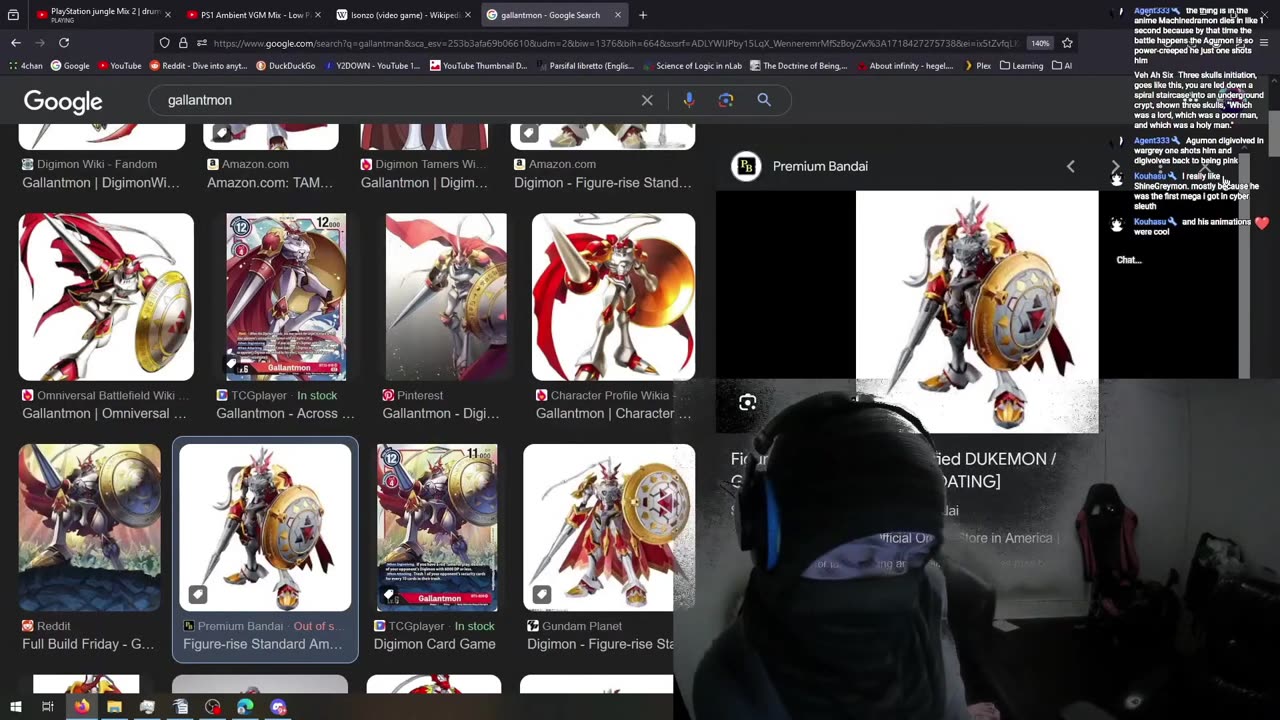Image resolution: width=1280 pixels, height=720 pixels.
Task: Open OBS Studio from taskbar
Action: (x=212, y=707)
